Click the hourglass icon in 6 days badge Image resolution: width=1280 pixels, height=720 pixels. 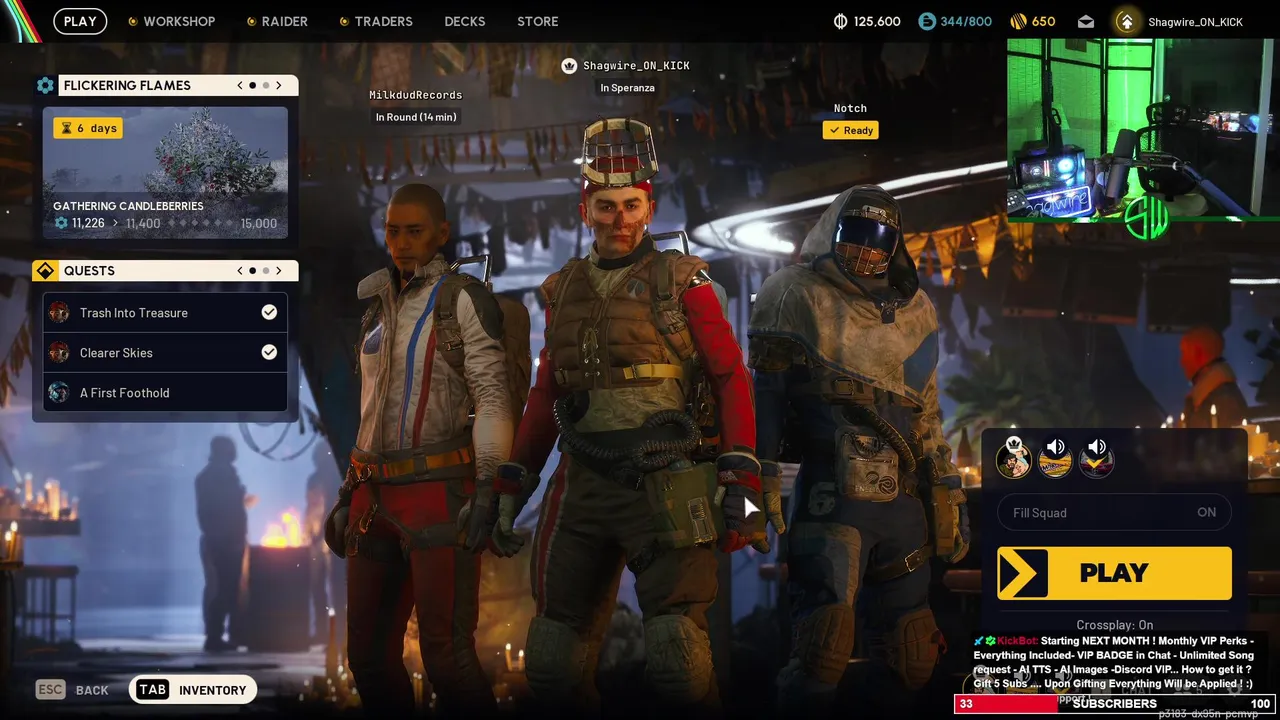click(67, 128)
